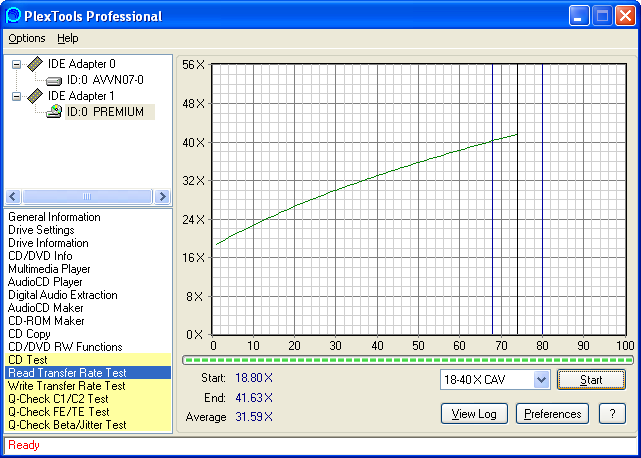Open Drive Information in function list

click(x=87, y=243)
